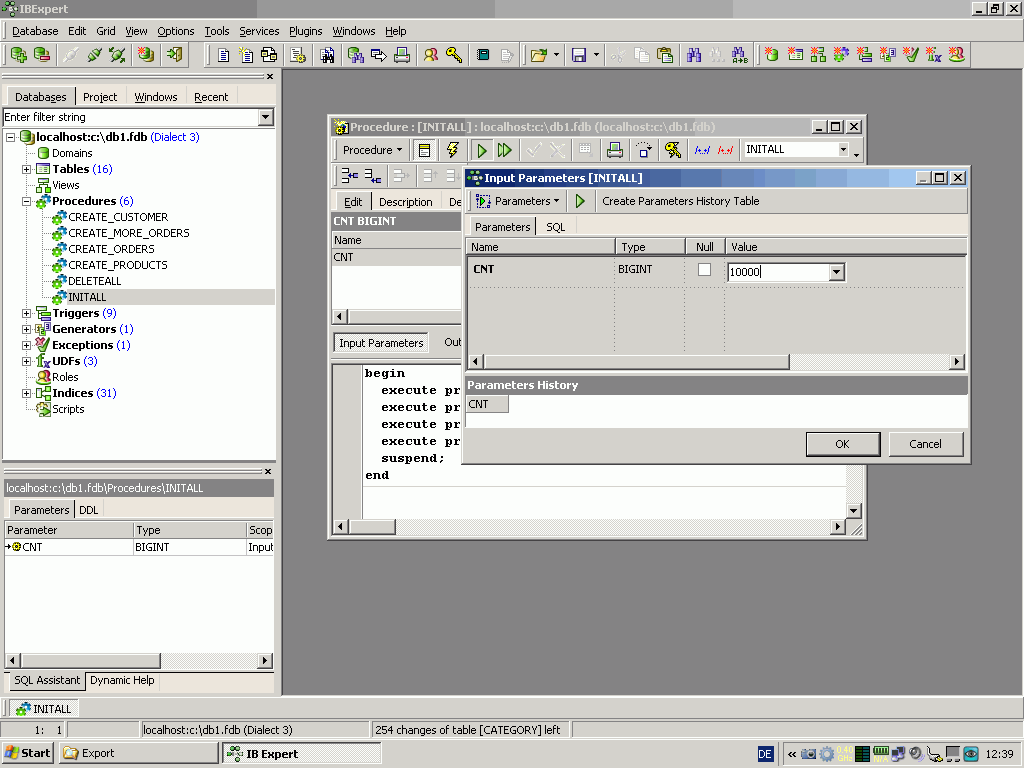Image resolution: width=1024 pixels, height=768 pixels.
Task: Open the Plugins menu
Action: [x=306, y=31]
